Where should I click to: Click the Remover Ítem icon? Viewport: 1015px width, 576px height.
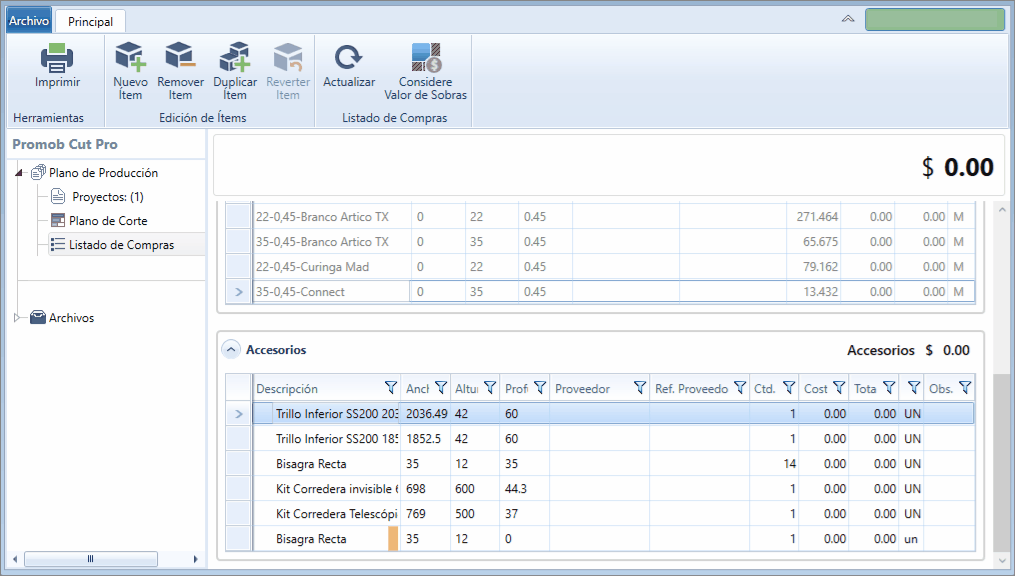click(180, 56)
